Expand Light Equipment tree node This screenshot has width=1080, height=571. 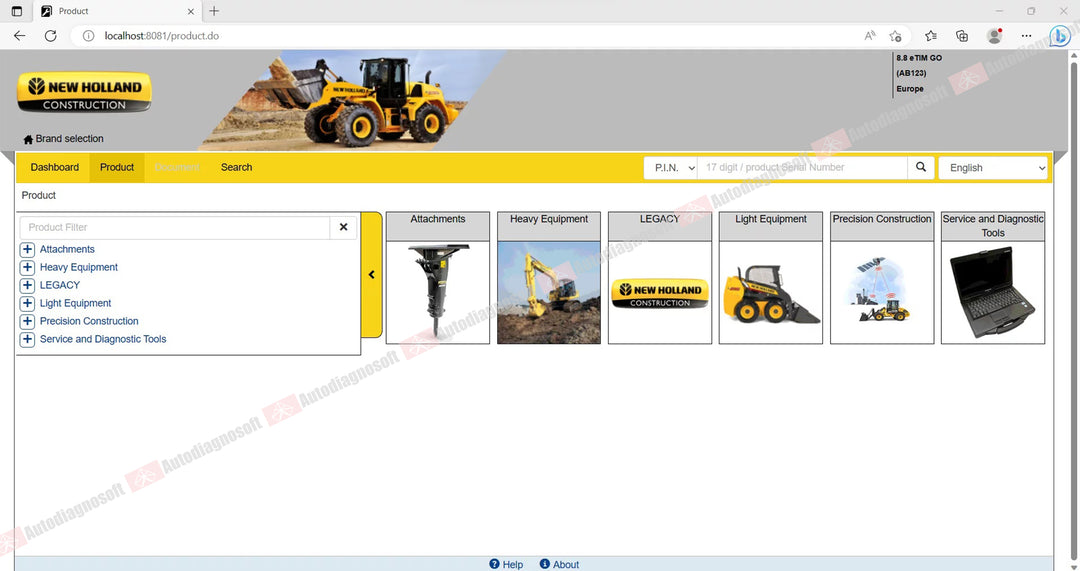[28, 303]
